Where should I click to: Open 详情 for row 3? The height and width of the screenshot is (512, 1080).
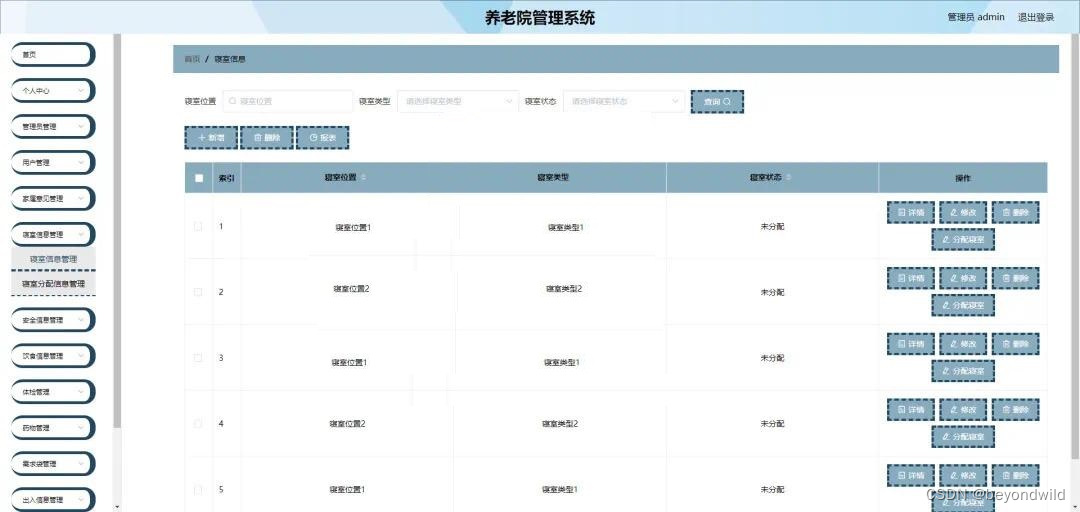(x=911, y=343)
